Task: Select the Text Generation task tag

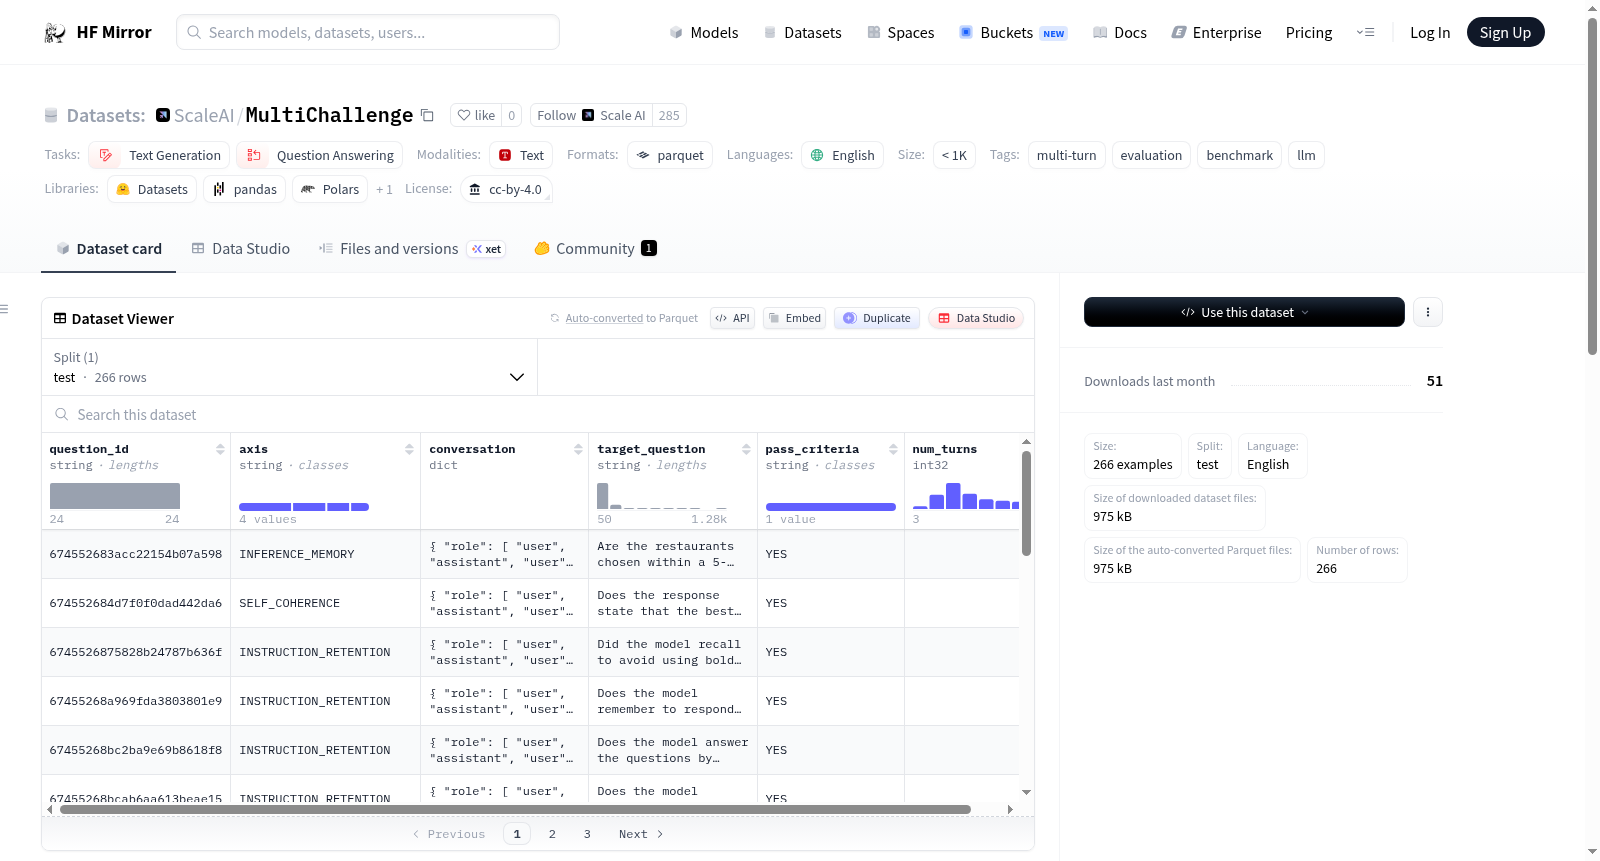Action: coord(159,156)
